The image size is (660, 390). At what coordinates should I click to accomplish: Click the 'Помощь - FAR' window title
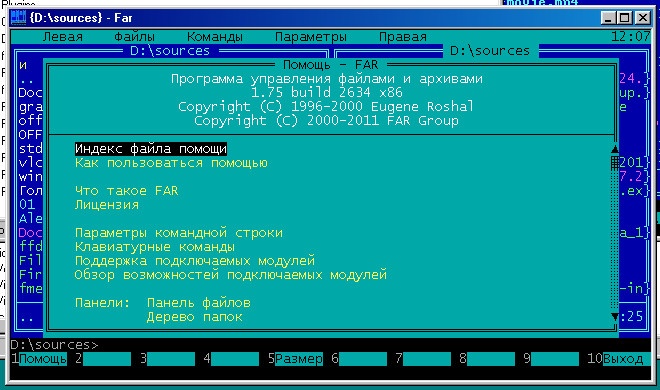point(330,65)
